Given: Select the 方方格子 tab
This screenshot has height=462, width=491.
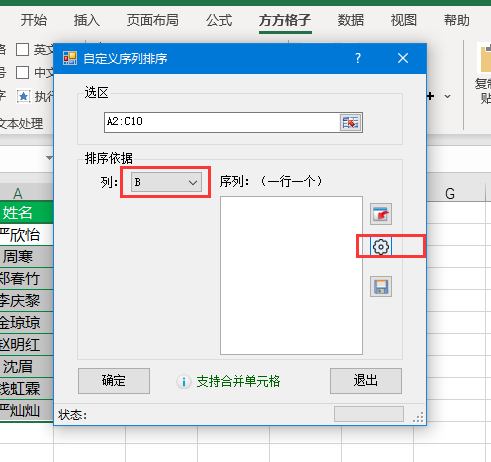Looking at the screenshot, I should coord(285,20).
